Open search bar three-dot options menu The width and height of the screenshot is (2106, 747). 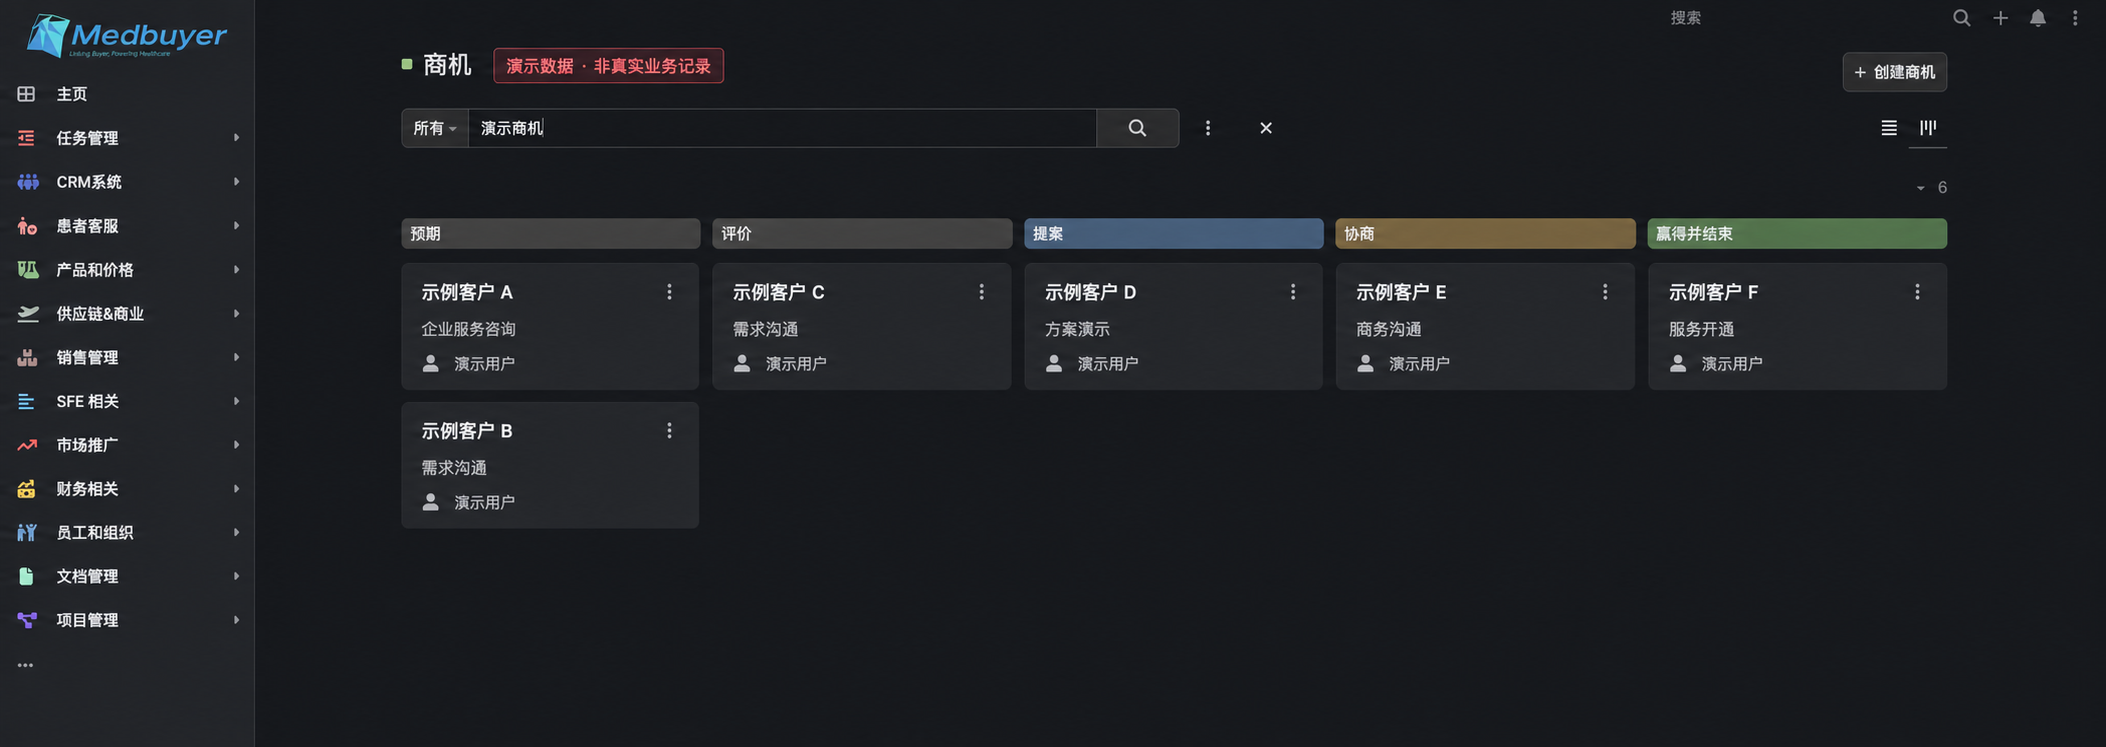coord(1208,128)
